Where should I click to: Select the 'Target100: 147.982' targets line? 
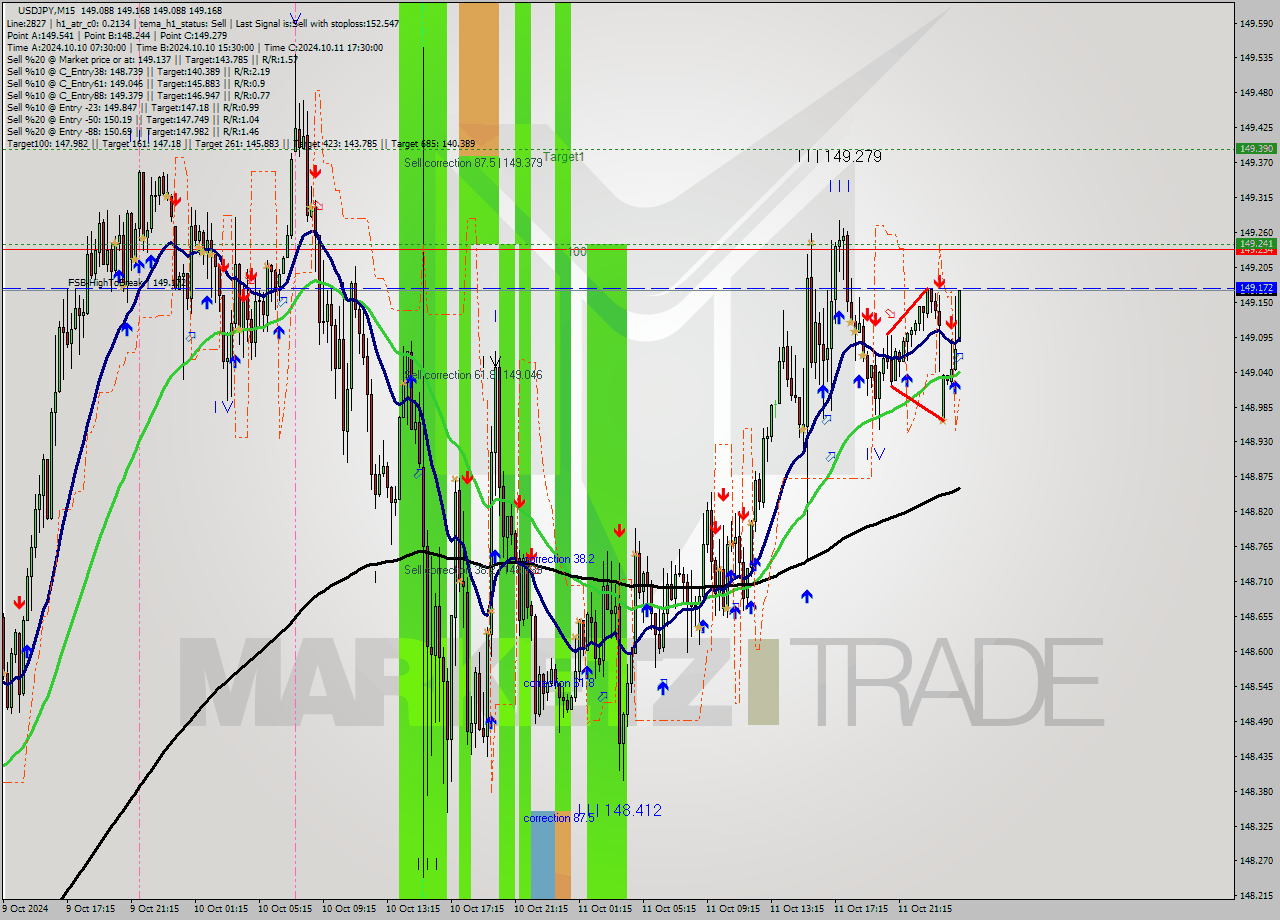[x=241, y=144]
